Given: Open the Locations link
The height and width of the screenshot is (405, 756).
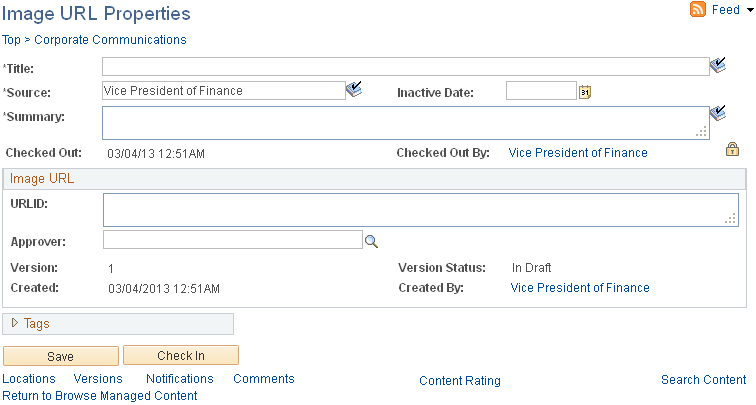Looking at the screenshot, I should (x=29, y=379).
